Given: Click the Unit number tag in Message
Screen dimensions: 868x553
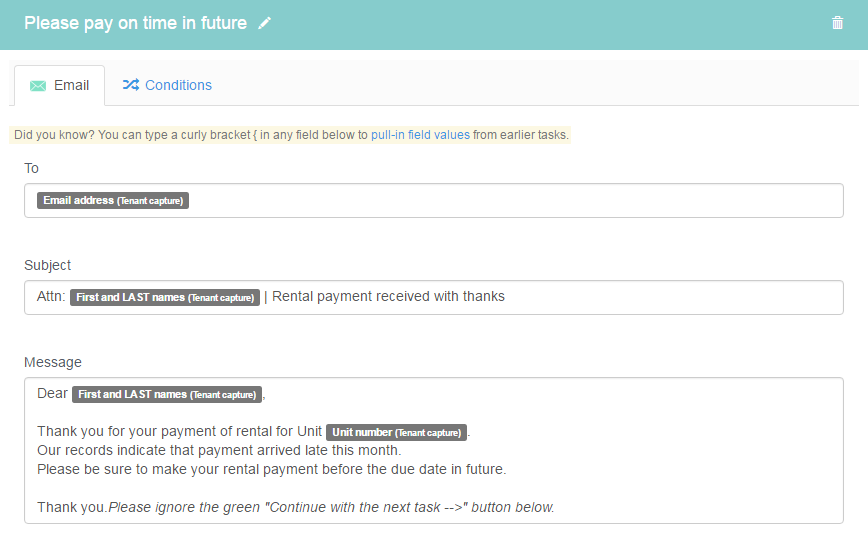Looking at the screenshot, I should [x=396, y=432].
